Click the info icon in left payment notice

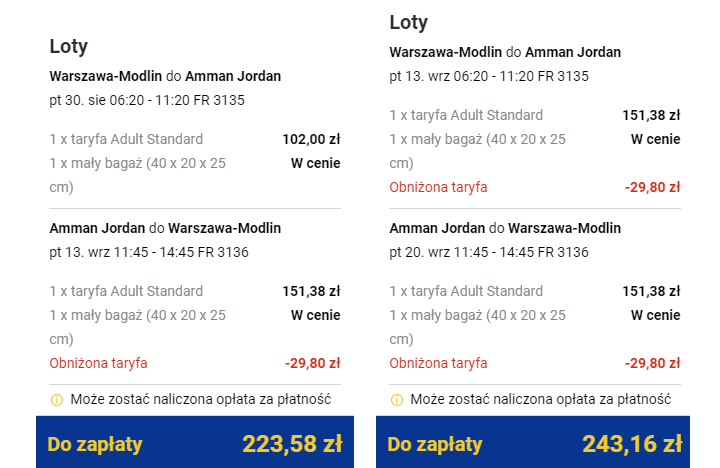(56, 400)
